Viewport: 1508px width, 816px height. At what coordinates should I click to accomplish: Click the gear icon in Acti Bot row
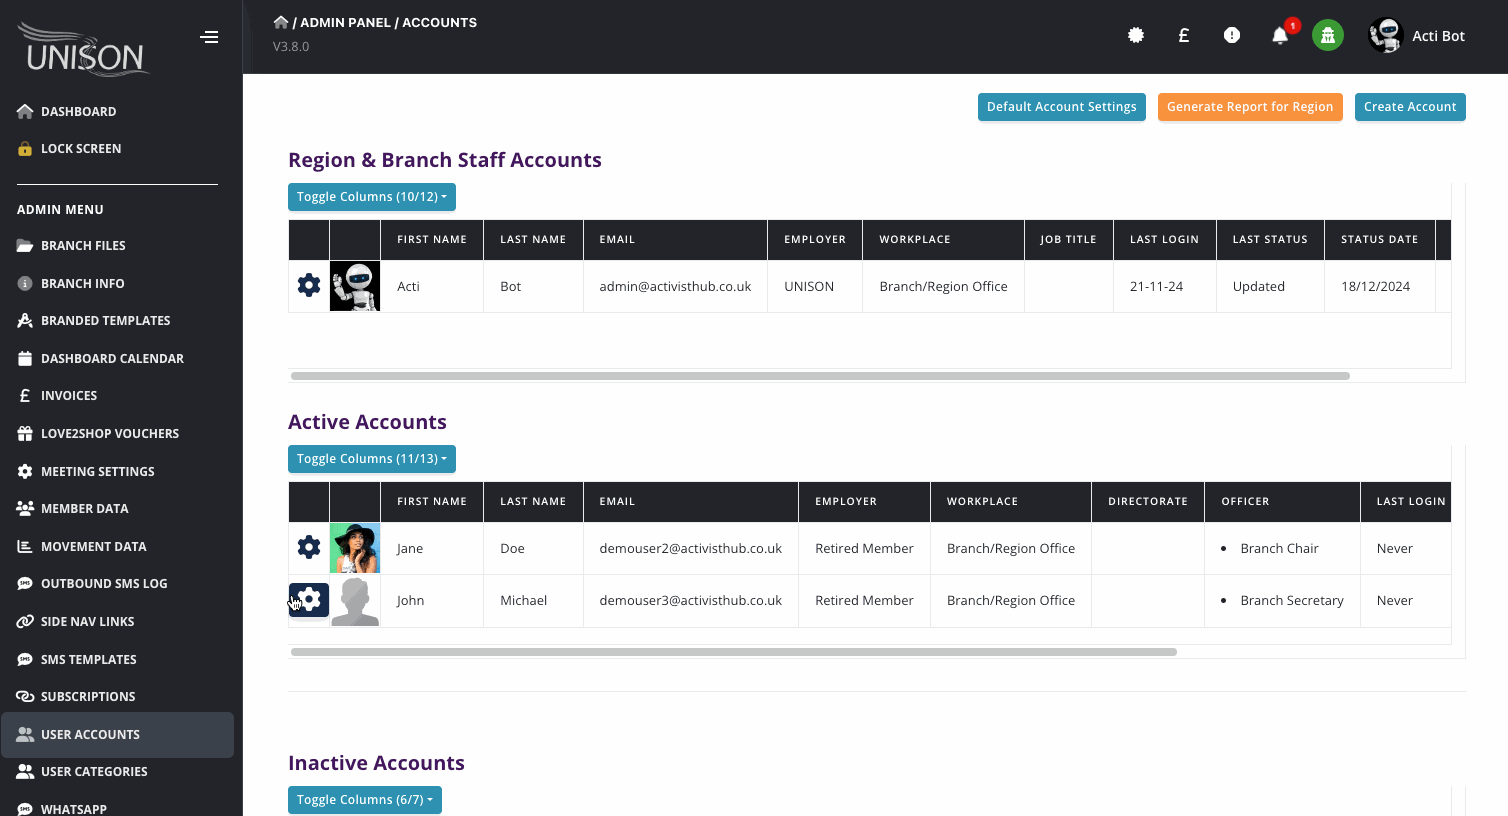309,286
